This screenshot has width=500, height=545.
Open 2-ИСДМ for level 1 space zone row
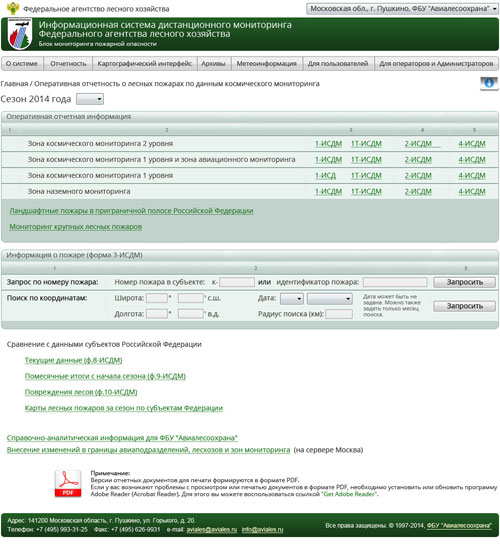[x=418, y=176]
